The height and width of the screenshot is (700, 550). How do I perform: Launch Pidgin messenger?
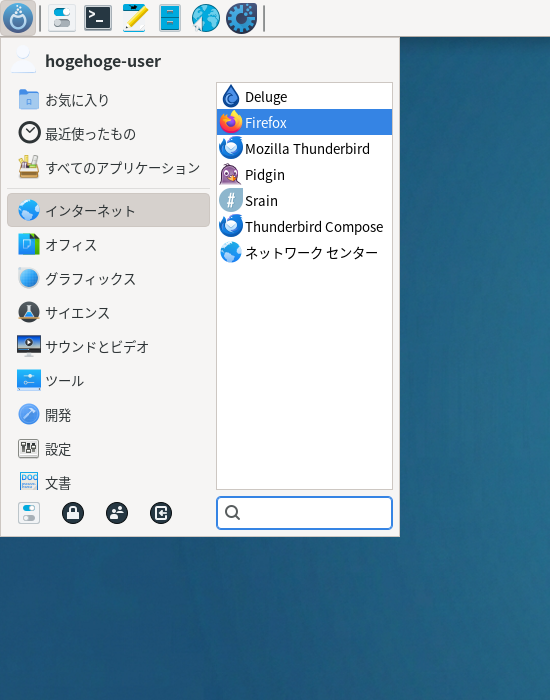point(304,175)
